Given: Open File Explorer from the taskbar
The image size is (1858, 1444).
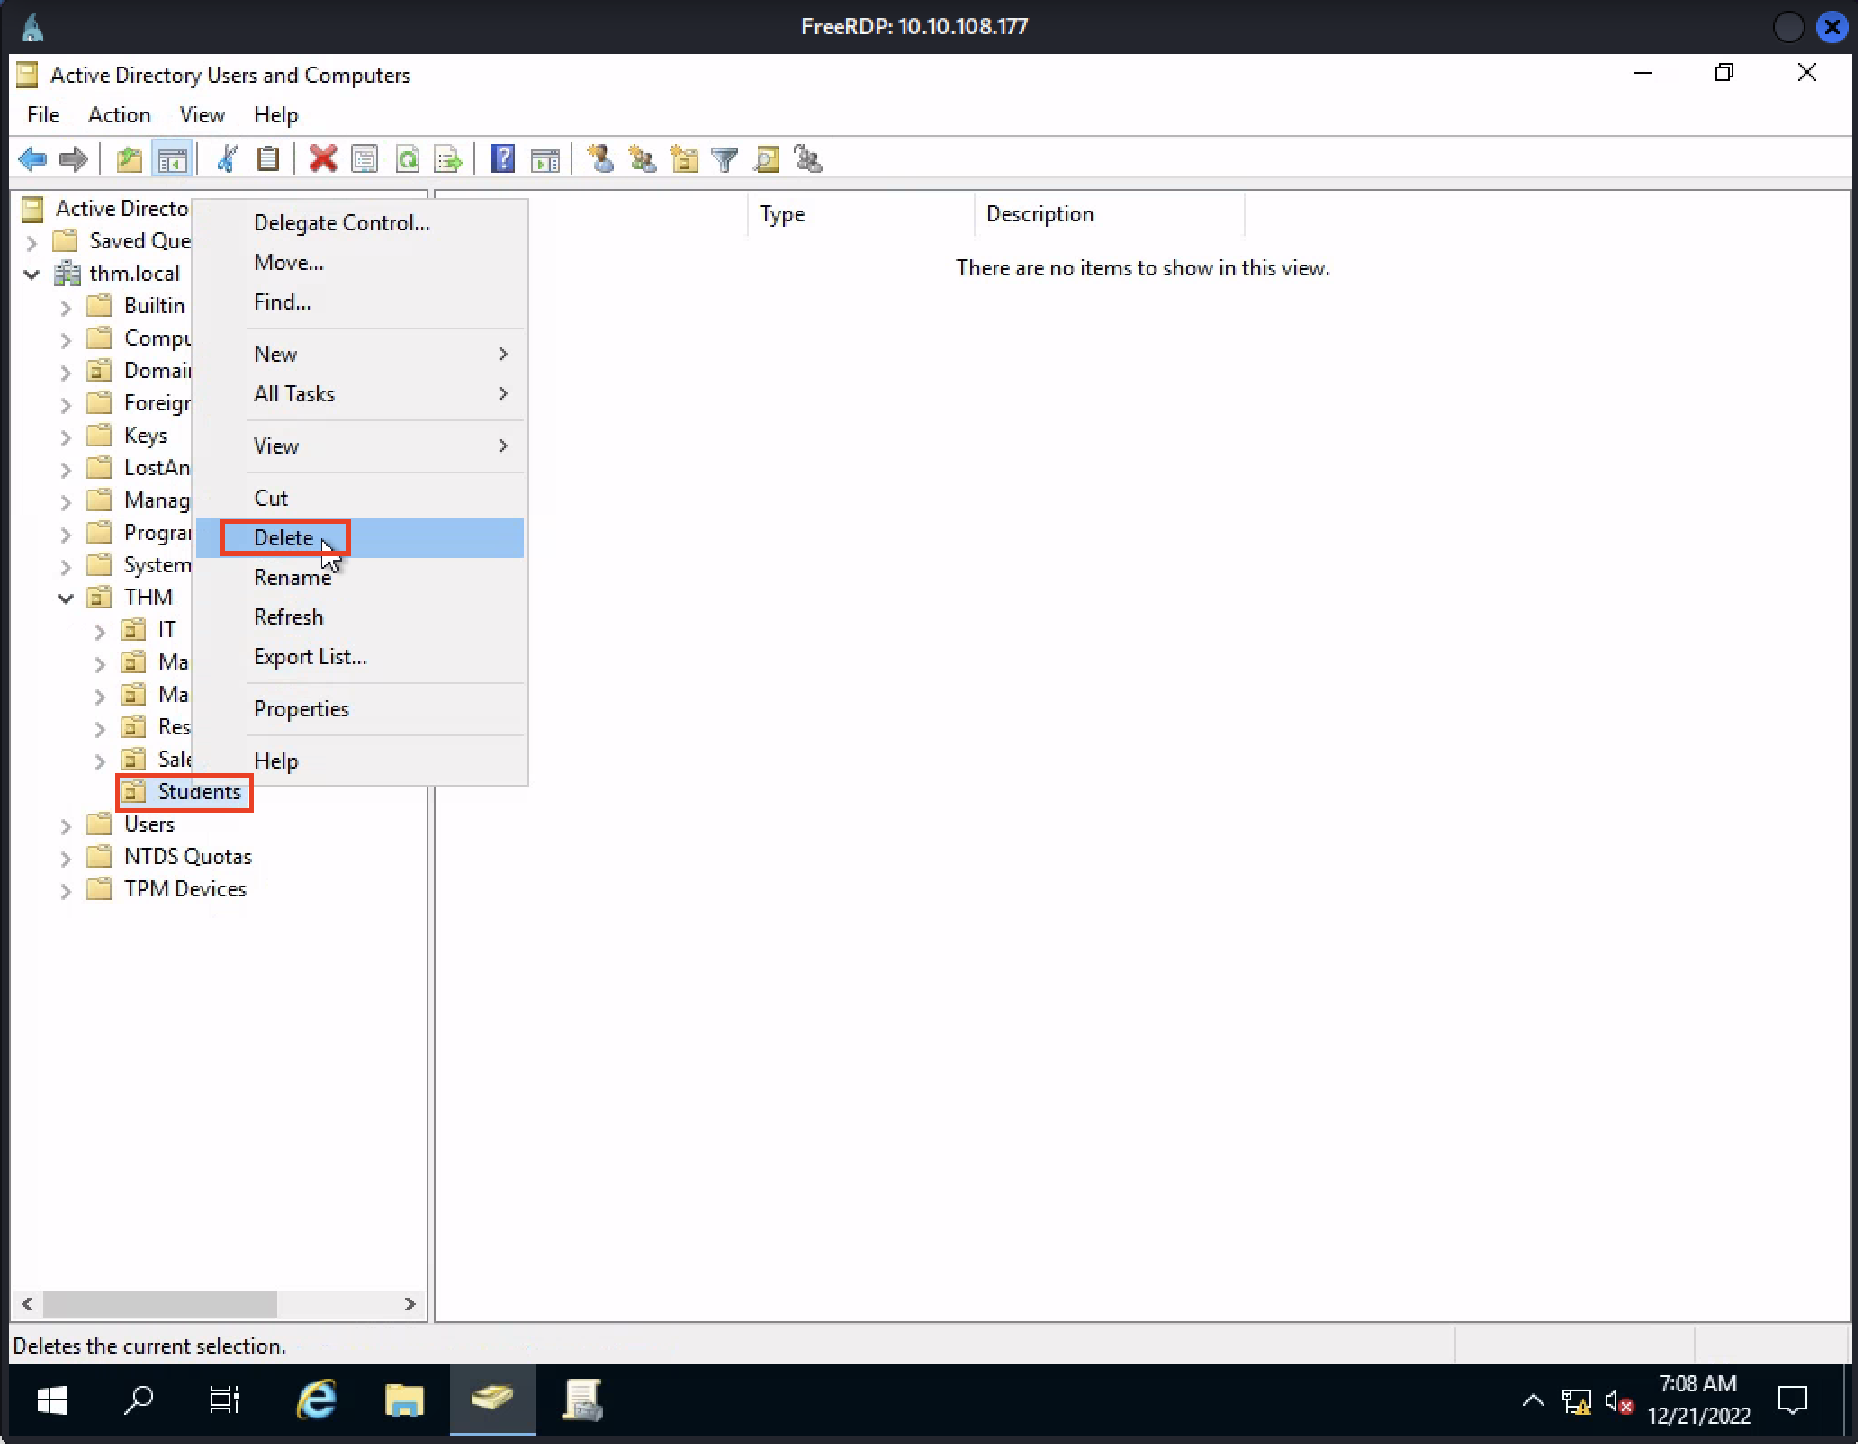Looking at the screenshot, I should (404, 1400).
